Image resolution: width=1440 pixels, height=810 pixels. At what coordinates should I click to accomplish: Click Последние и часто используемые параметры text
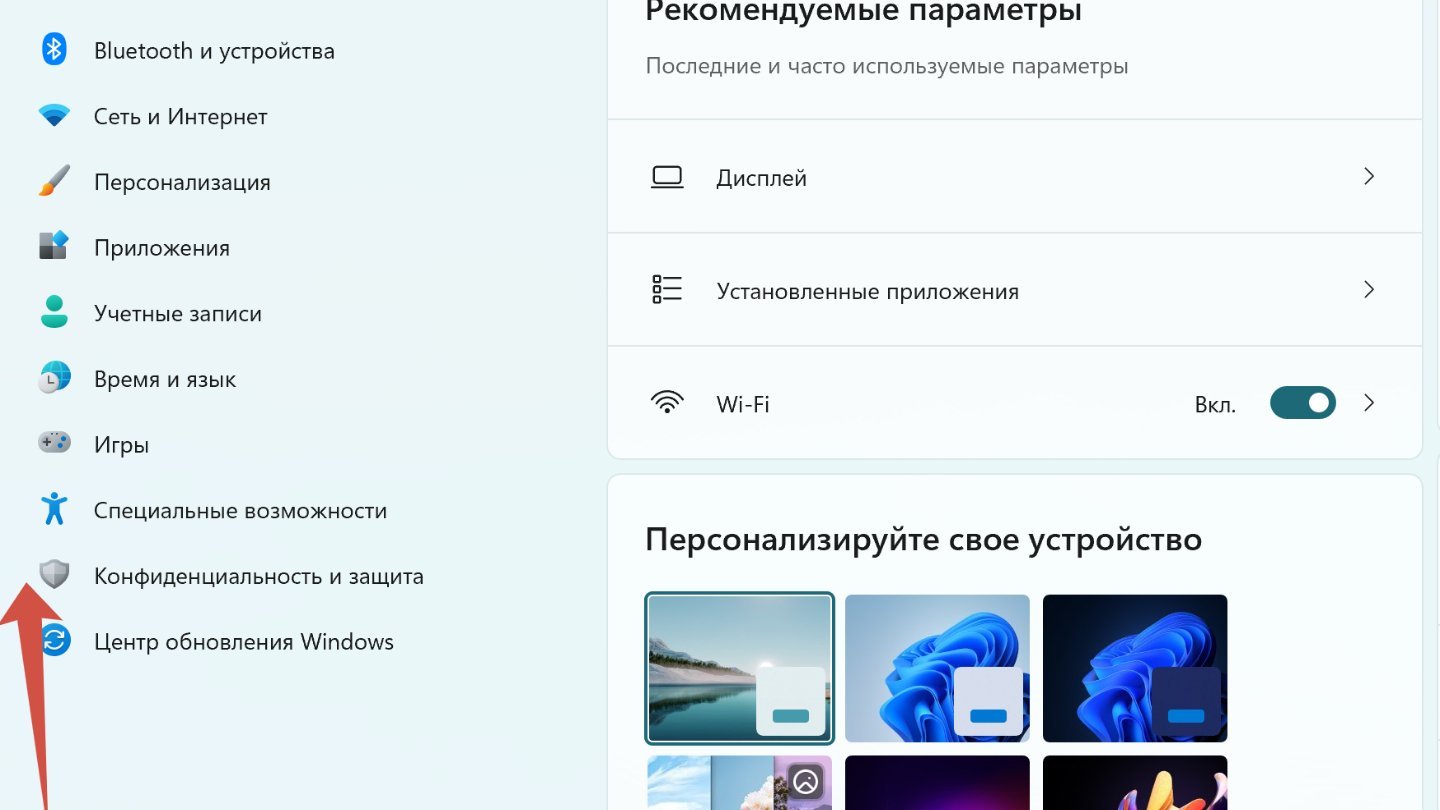pyautogui.click(x=887, y=66)
